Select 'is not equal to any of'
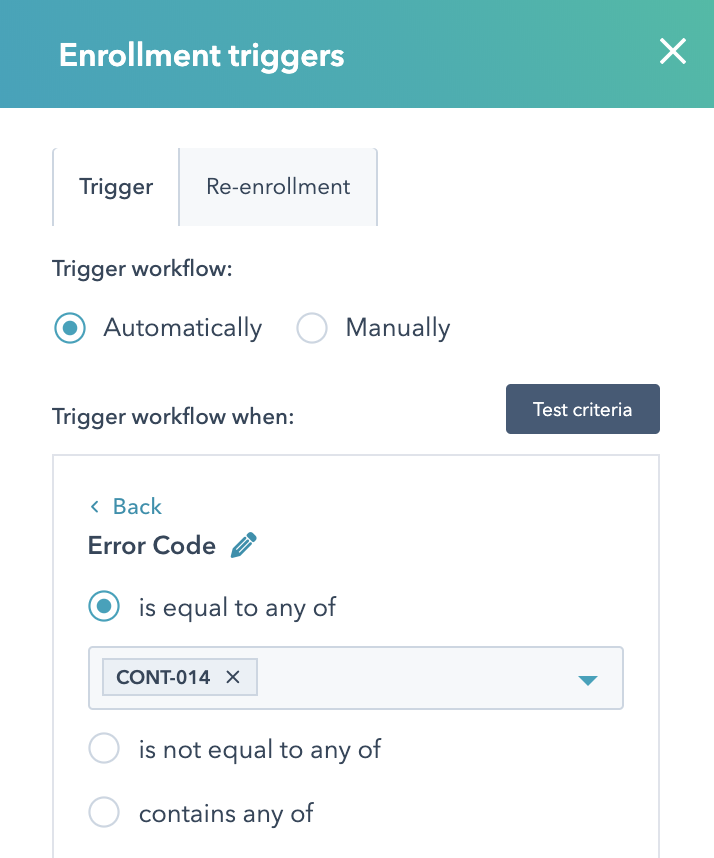 (104, 748)
